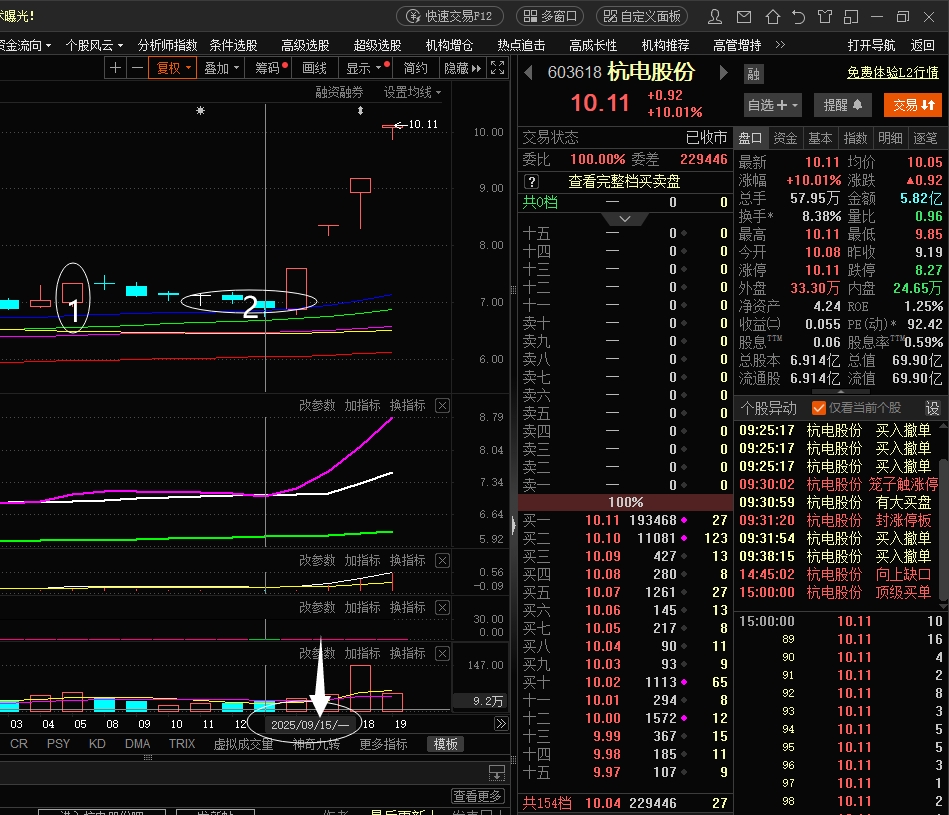Select the KD indicator tab

[x=97, y=744]
